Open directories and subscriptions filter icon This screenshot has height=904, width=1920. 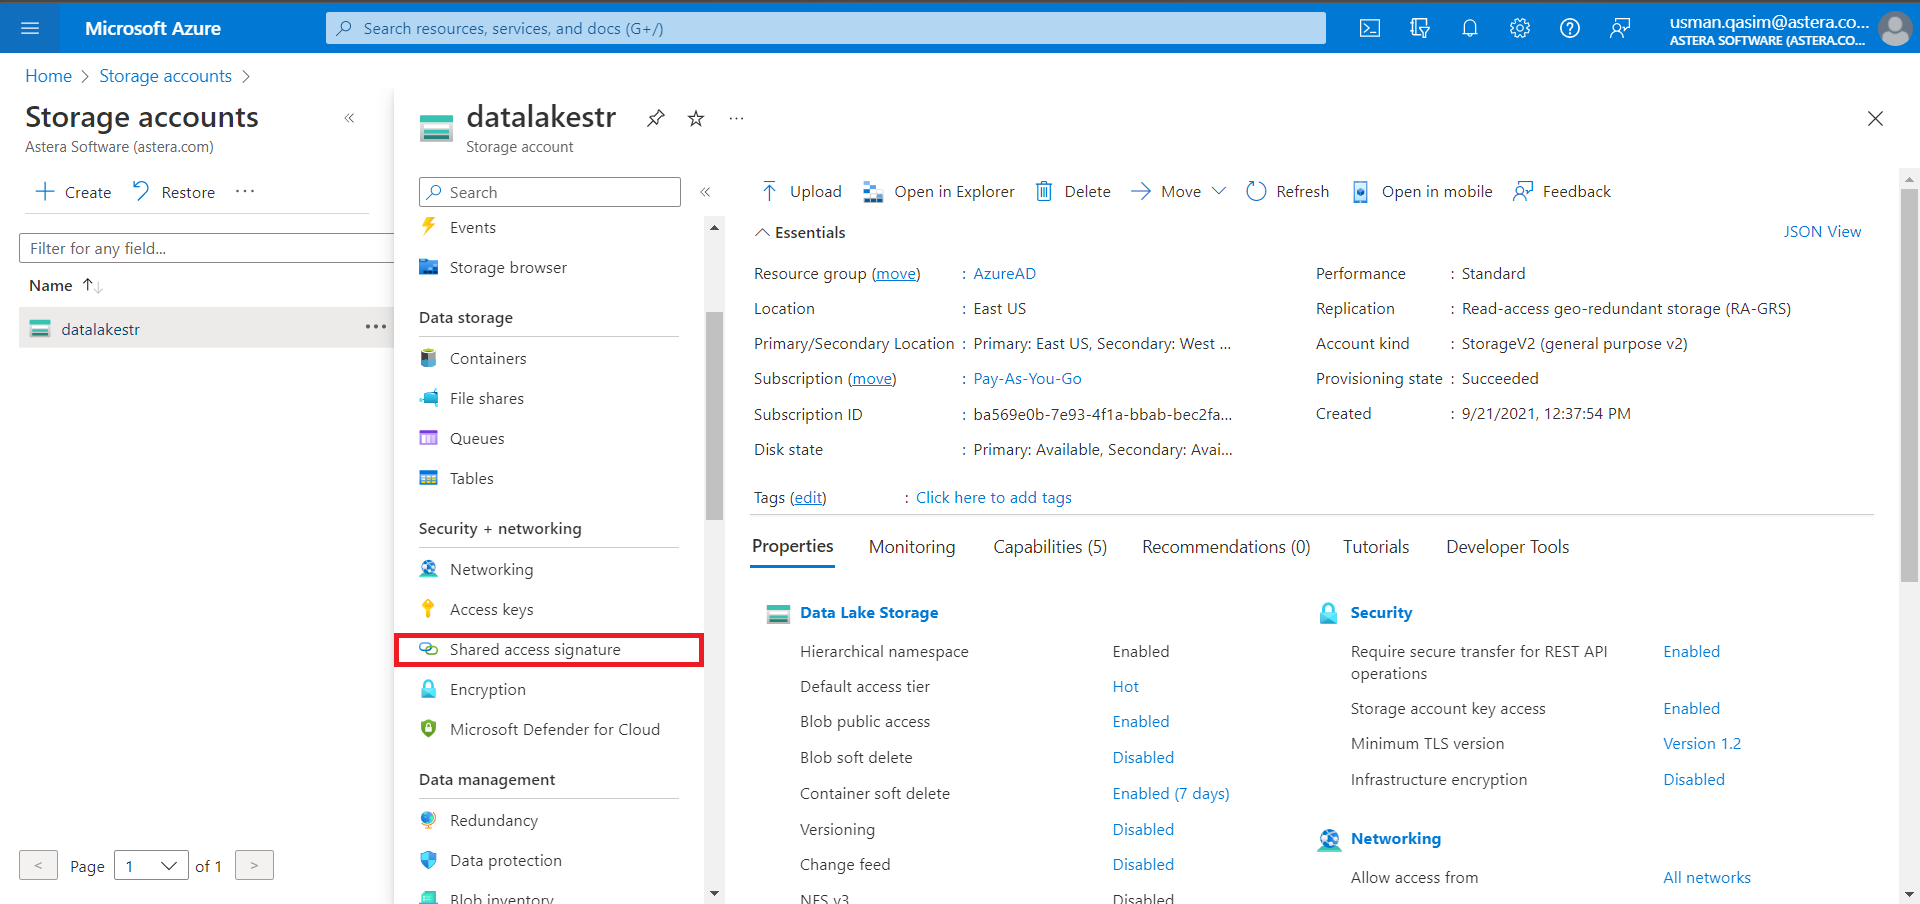(x=1420, y=28)
